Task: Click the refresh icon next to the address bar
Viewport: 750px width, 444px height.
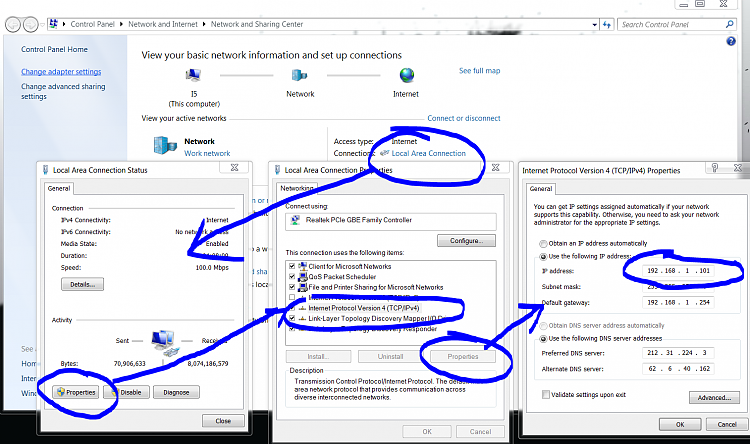Action: point(607,24)
